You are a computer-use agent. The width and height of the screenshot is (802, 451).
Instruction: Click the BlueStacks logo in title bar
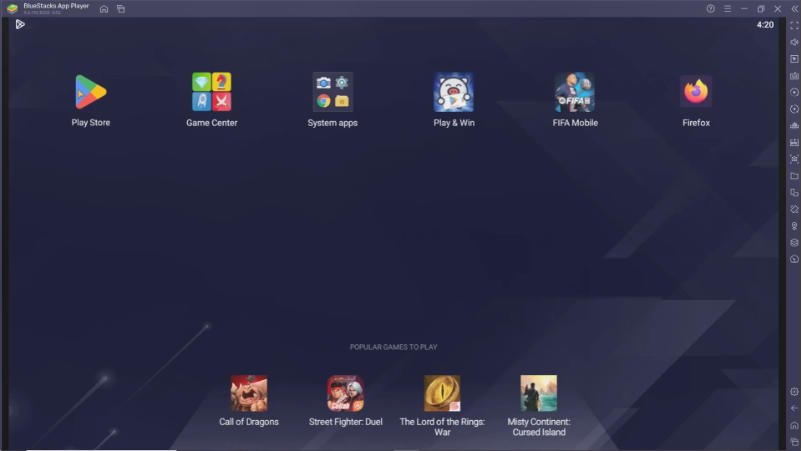click(x=12, y=9)
